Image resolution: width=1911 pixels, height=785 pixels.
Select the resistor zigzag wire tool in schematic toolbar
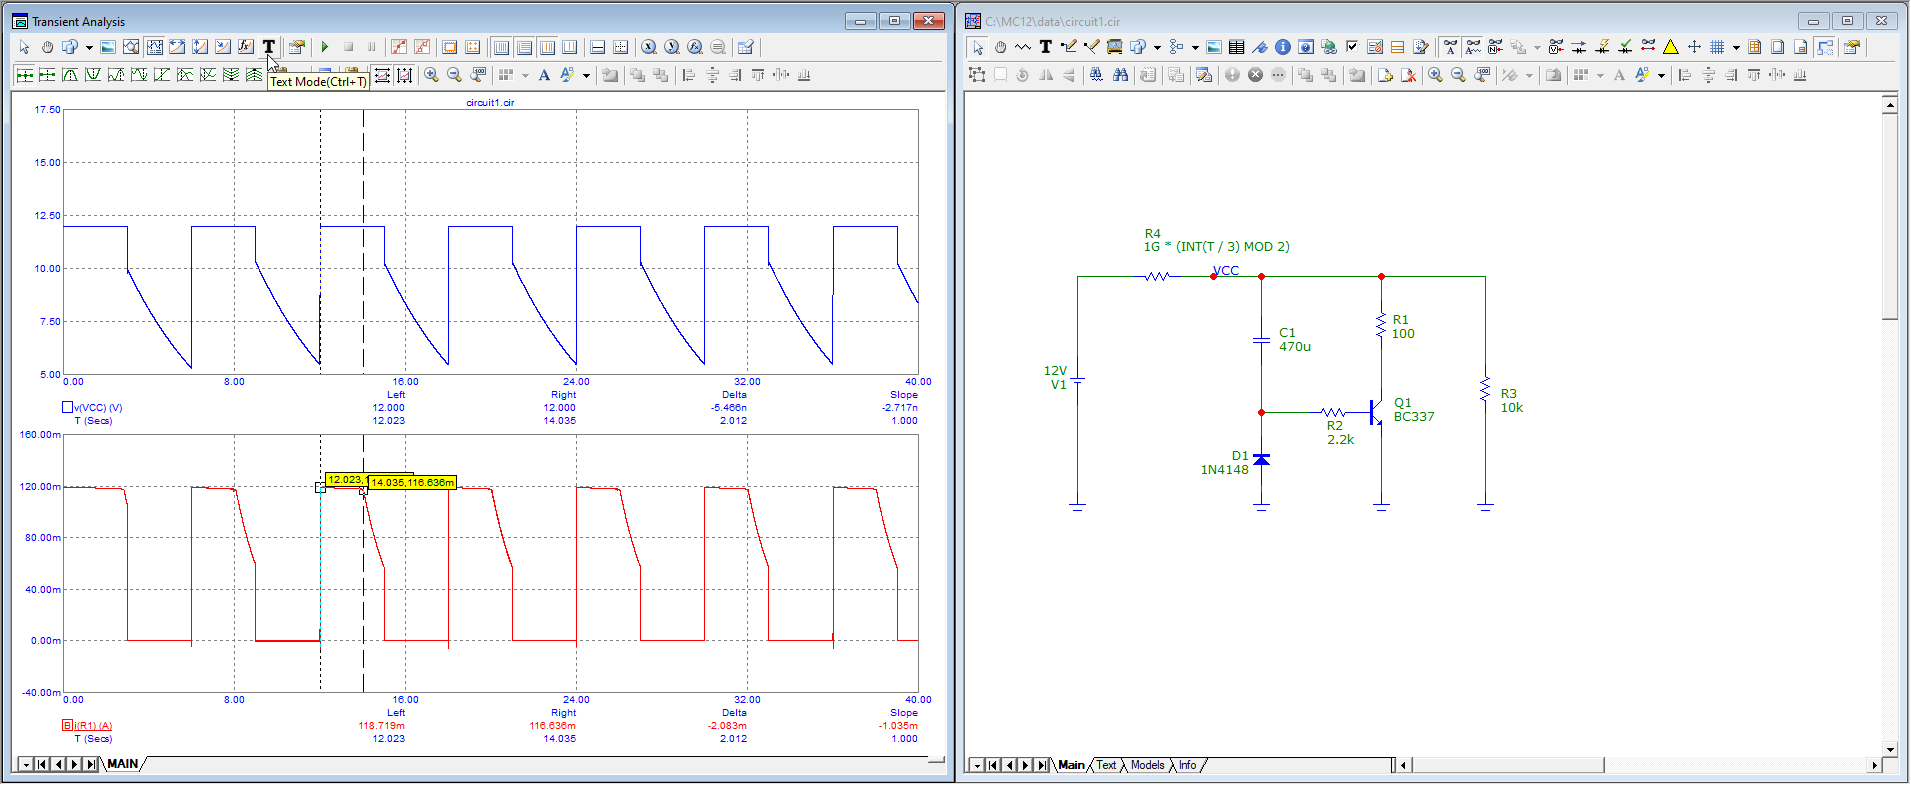(x=1022, y=47)
